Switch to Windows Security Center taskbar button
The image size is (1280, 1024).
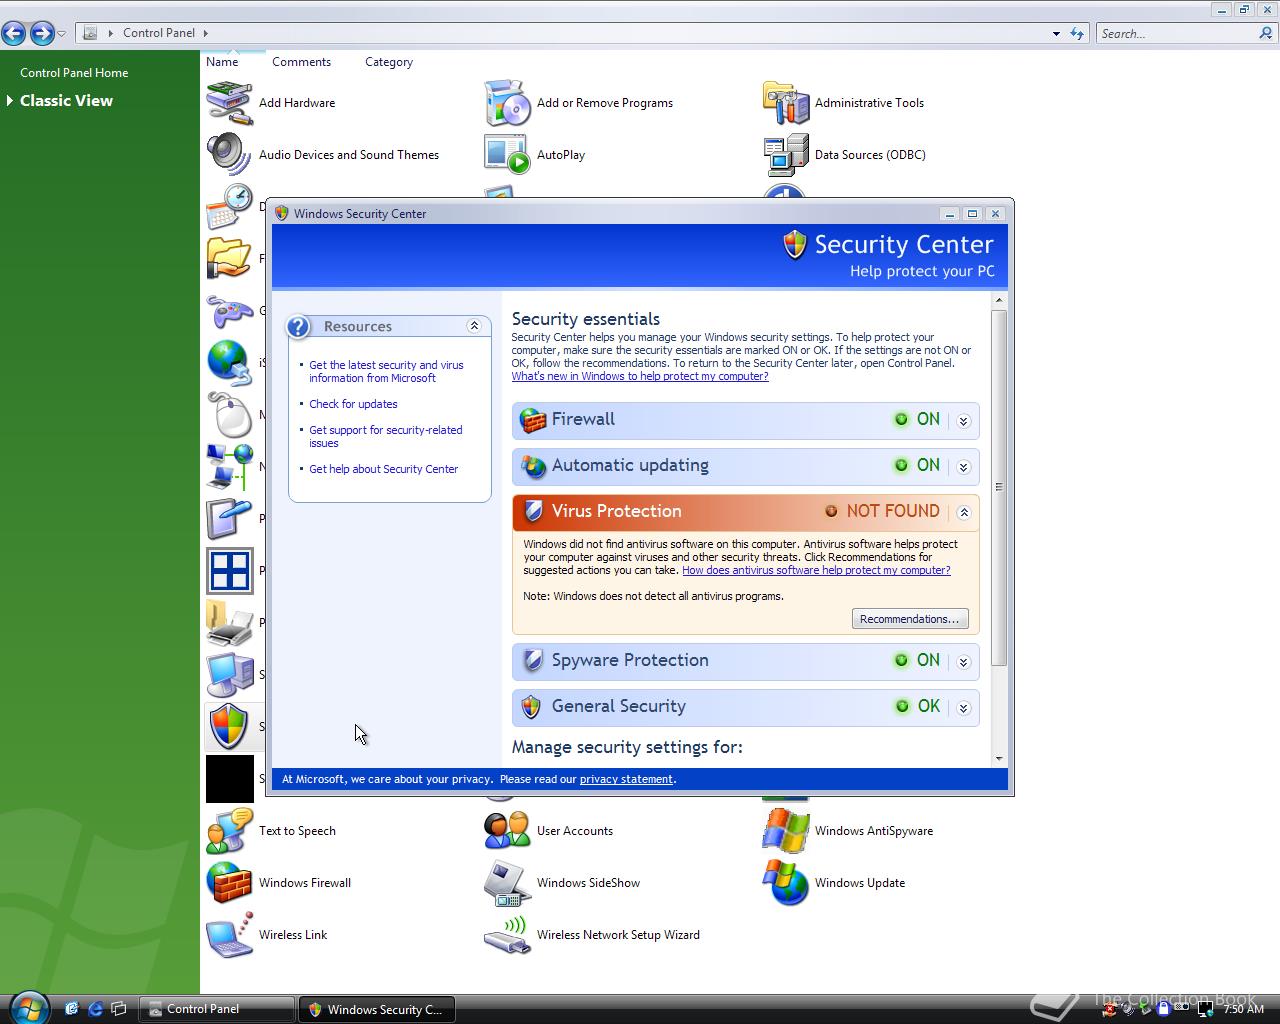pyautogui.click(x=376, y=1009)
